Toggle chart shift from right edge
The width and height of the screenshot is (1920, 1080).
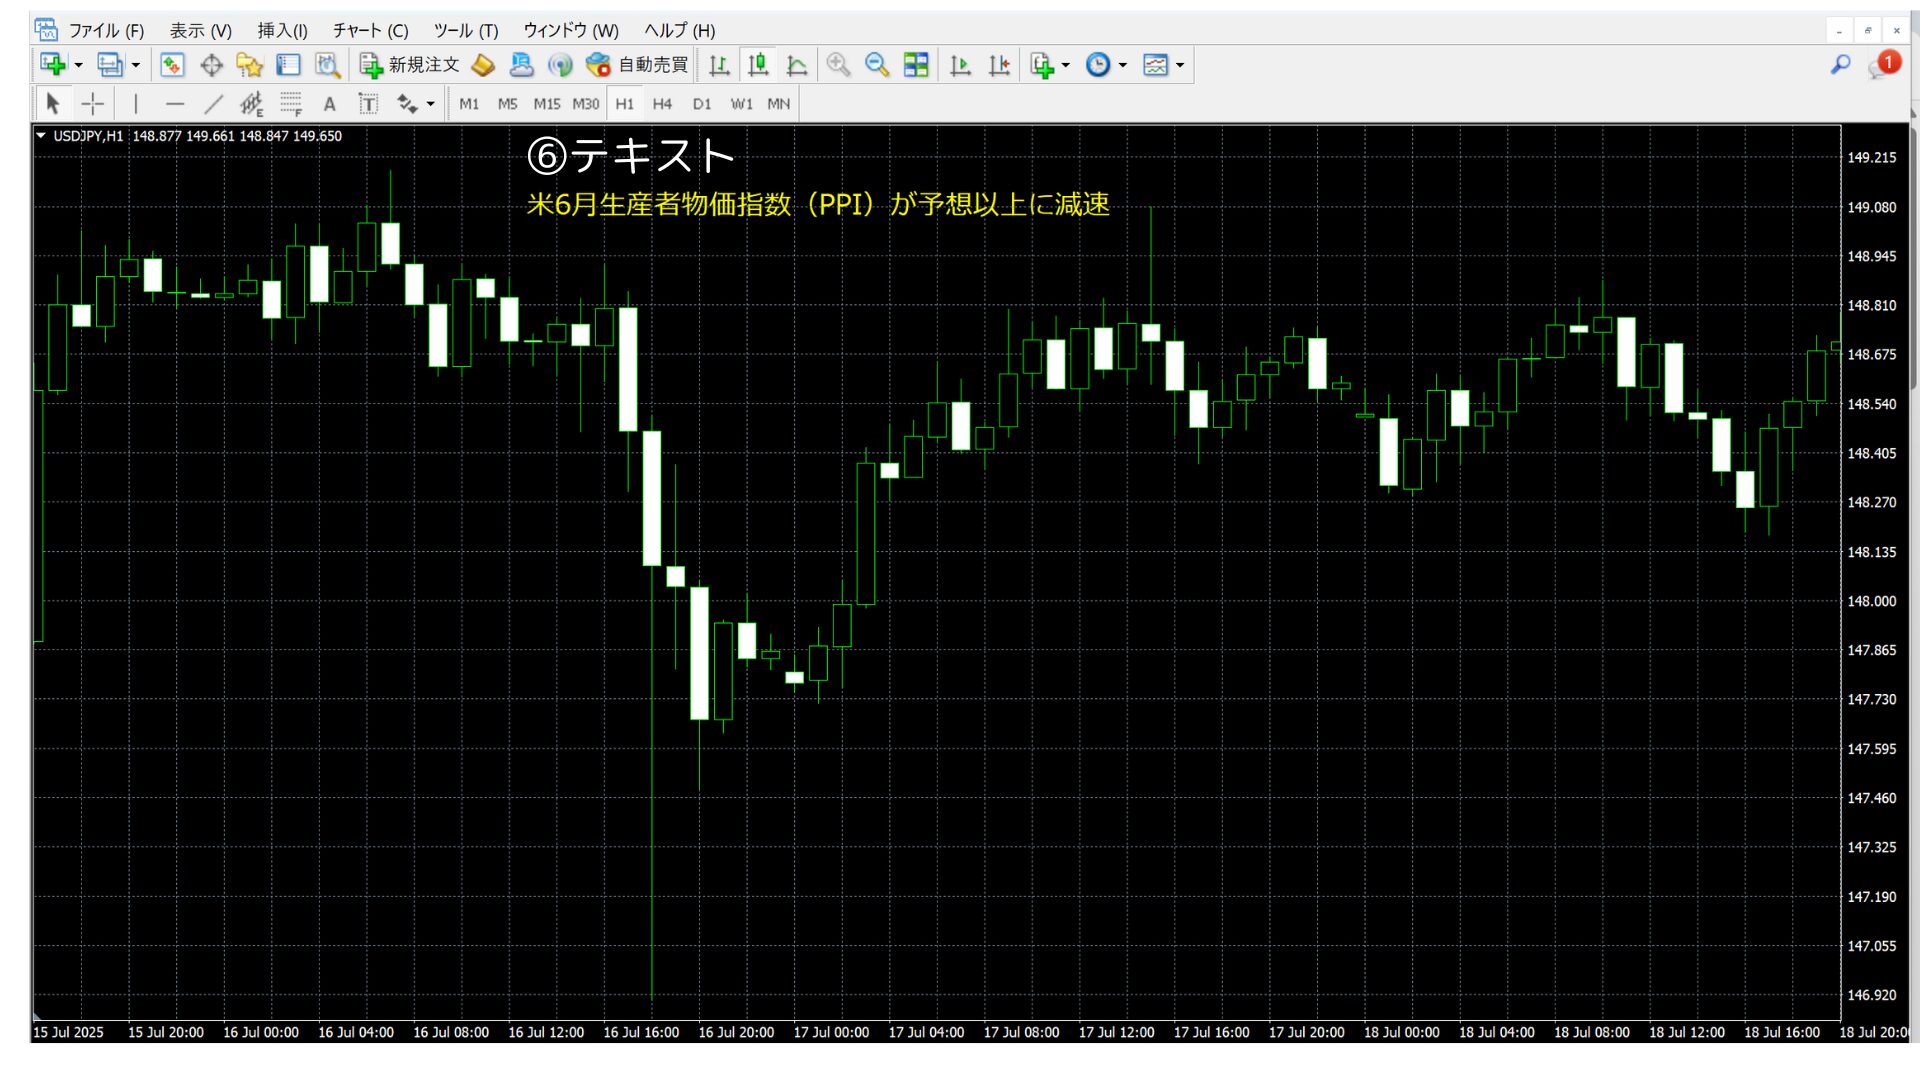point(998,65)
